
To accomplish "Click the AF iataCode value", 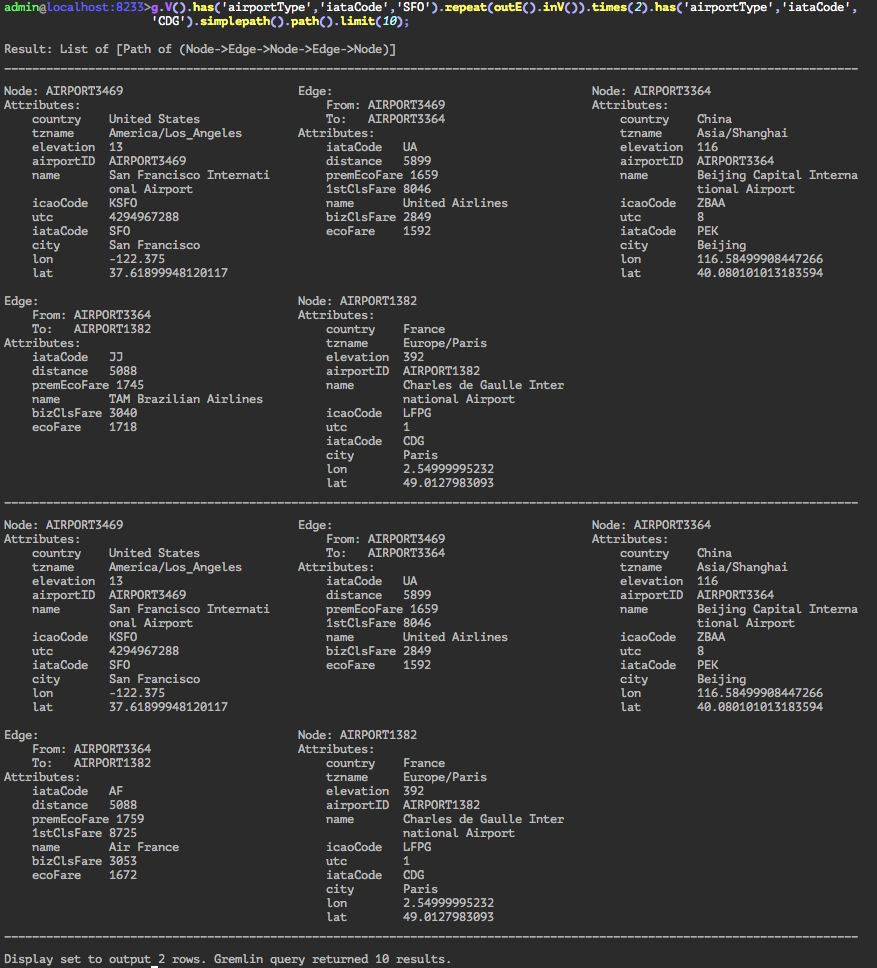I will 116,791.
